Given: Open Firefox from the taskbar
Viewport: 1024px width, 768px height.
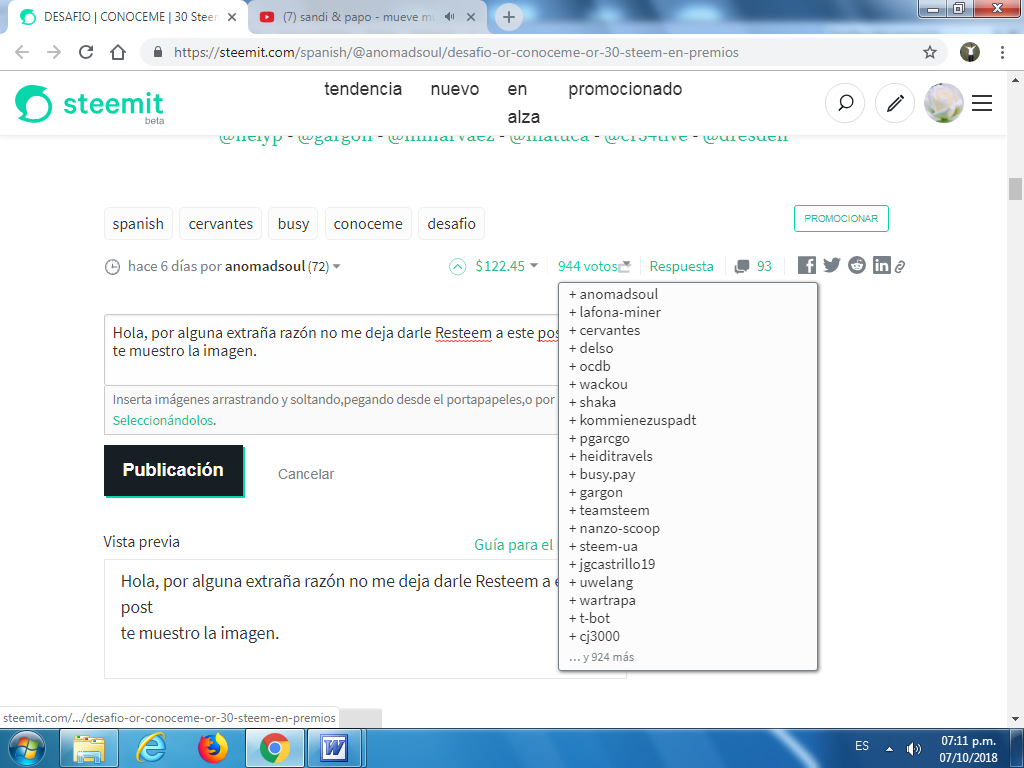Looking at the screenshot, I should pyautogui.click(x=212, y=748).
